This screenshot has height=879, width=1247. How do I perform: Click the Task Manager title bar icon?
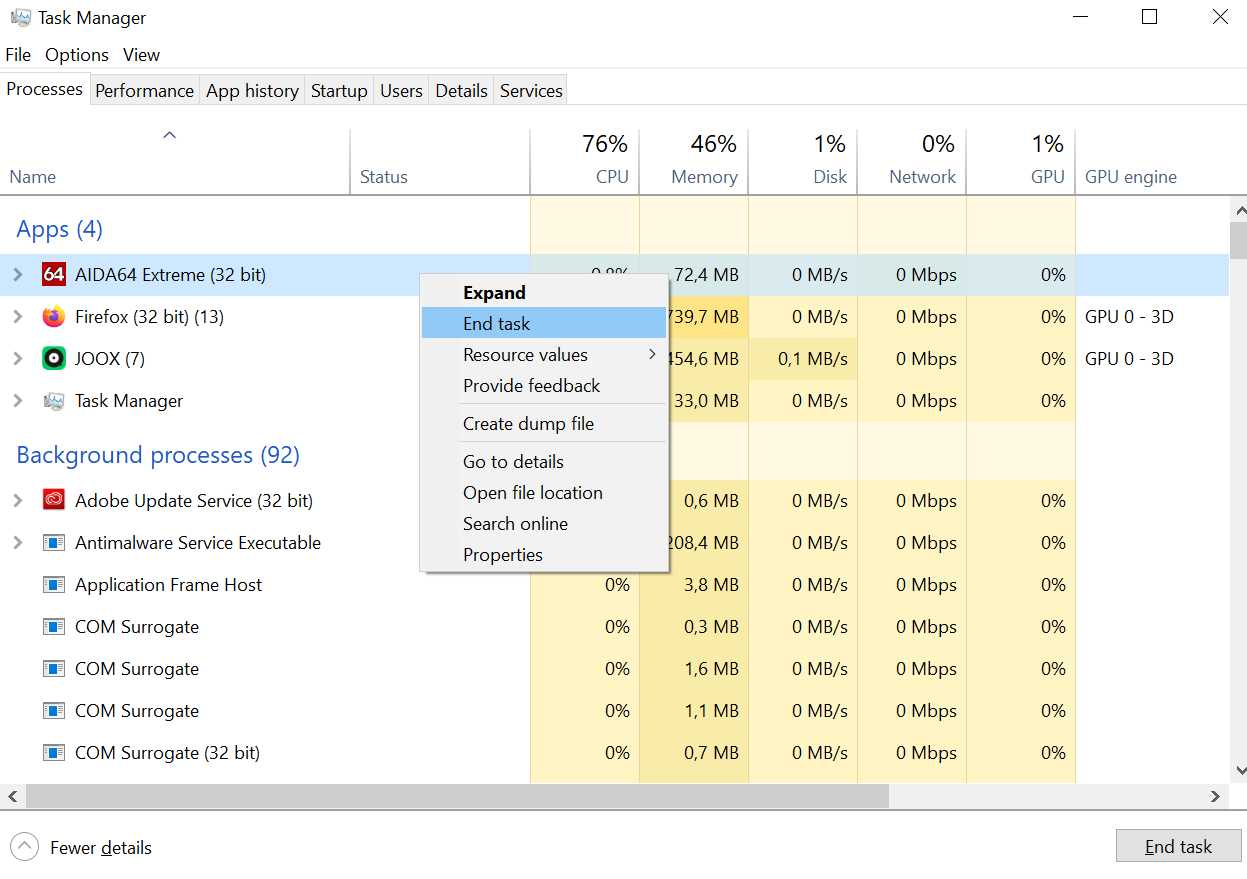pyautogui.click(x=21, y=18)
